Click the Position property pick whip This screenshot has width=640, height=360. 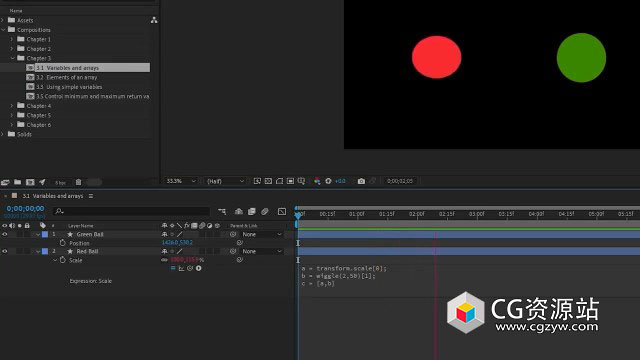point(240,243)
